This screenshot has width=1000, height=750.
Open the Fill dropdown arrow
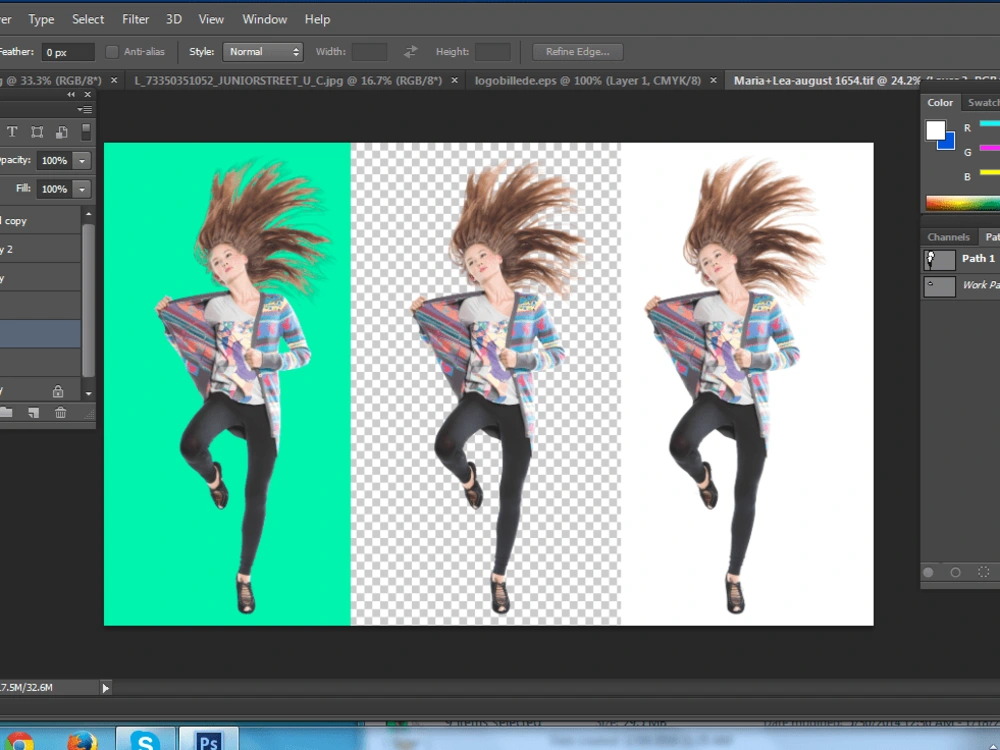tap(82, 189)
